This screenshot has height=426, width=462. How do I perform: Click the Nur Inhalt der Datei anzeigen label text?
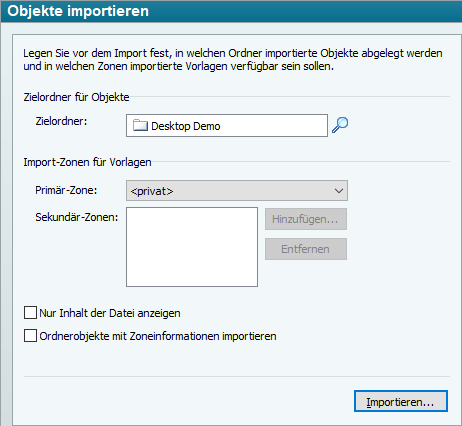(110, 313)
